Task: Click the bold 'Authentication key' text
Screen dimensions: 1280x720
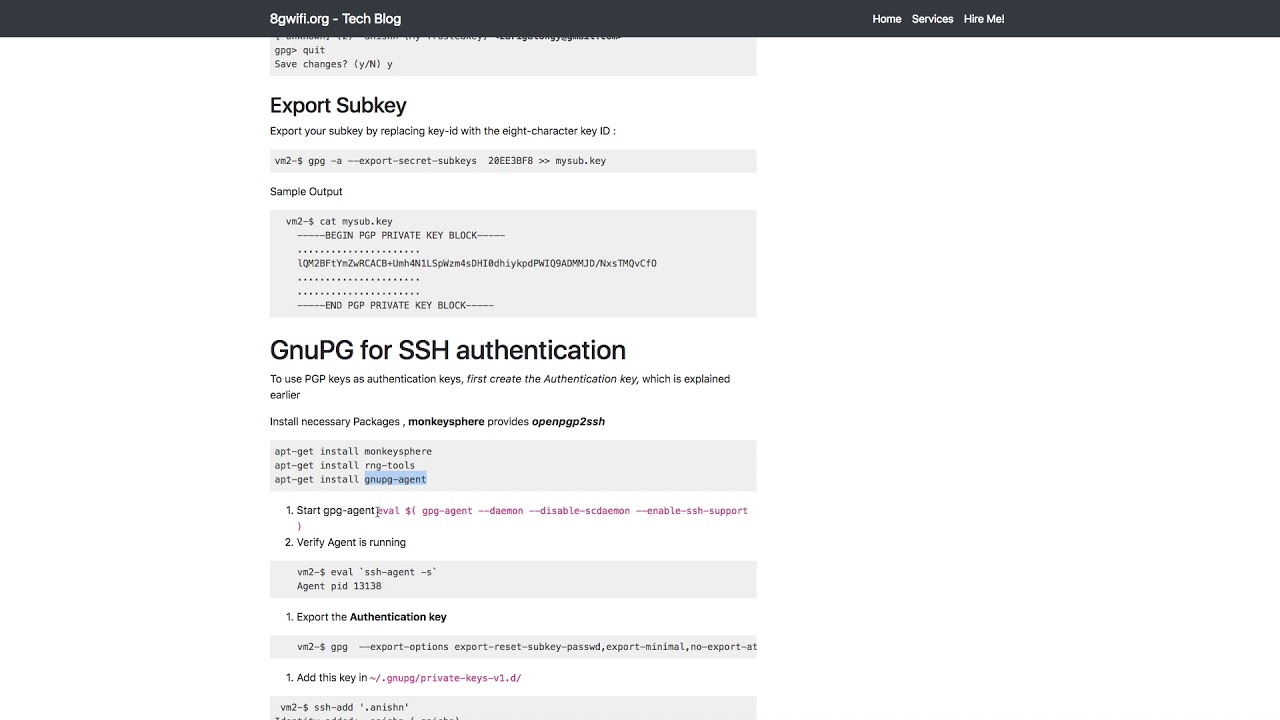Action: click(398, 617)
